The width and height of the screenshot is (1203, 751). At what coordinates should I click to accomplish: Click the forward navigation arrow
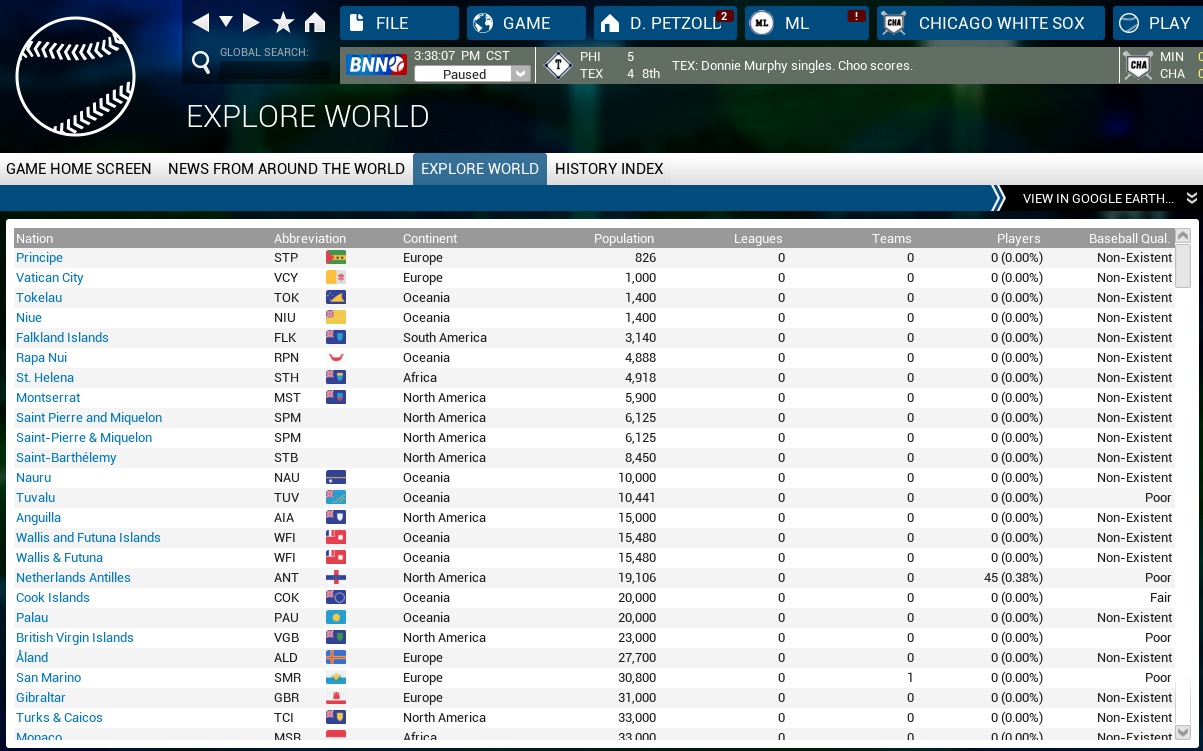click(251, 22)
